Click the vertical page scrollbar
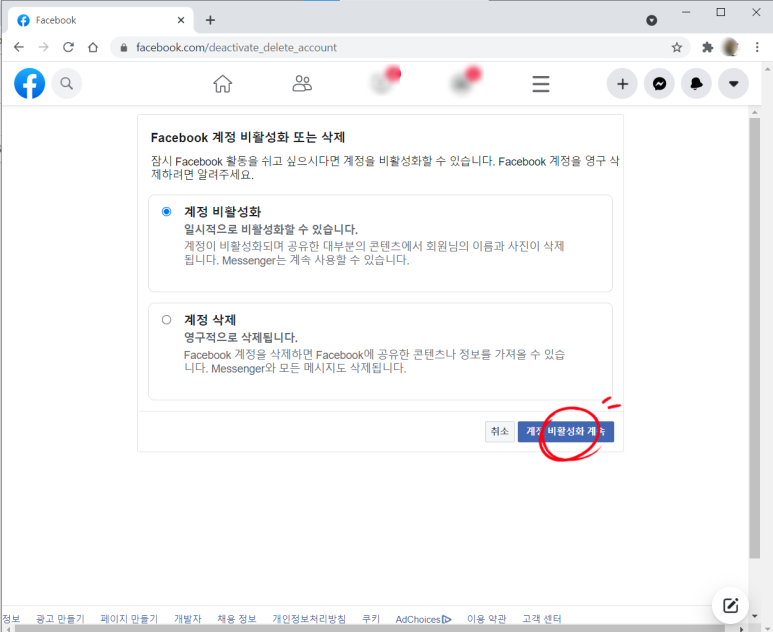773x632 pixels. tap(755, 338)
